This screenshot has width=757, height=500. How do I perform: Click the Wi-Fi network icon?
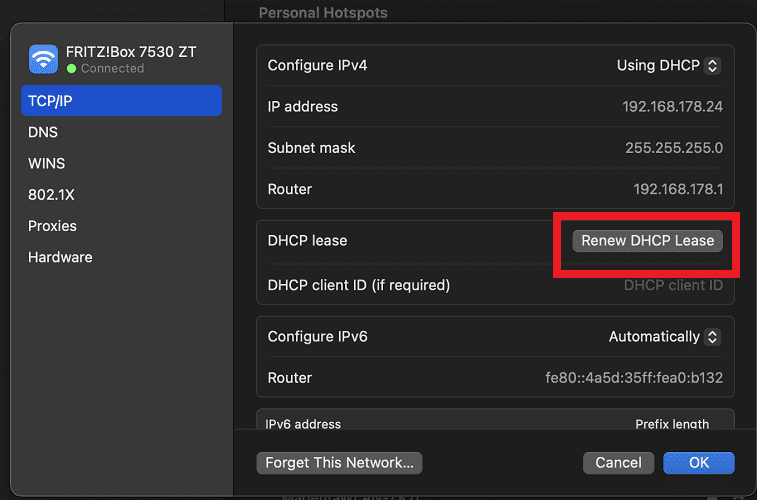[x=43, y=59]
